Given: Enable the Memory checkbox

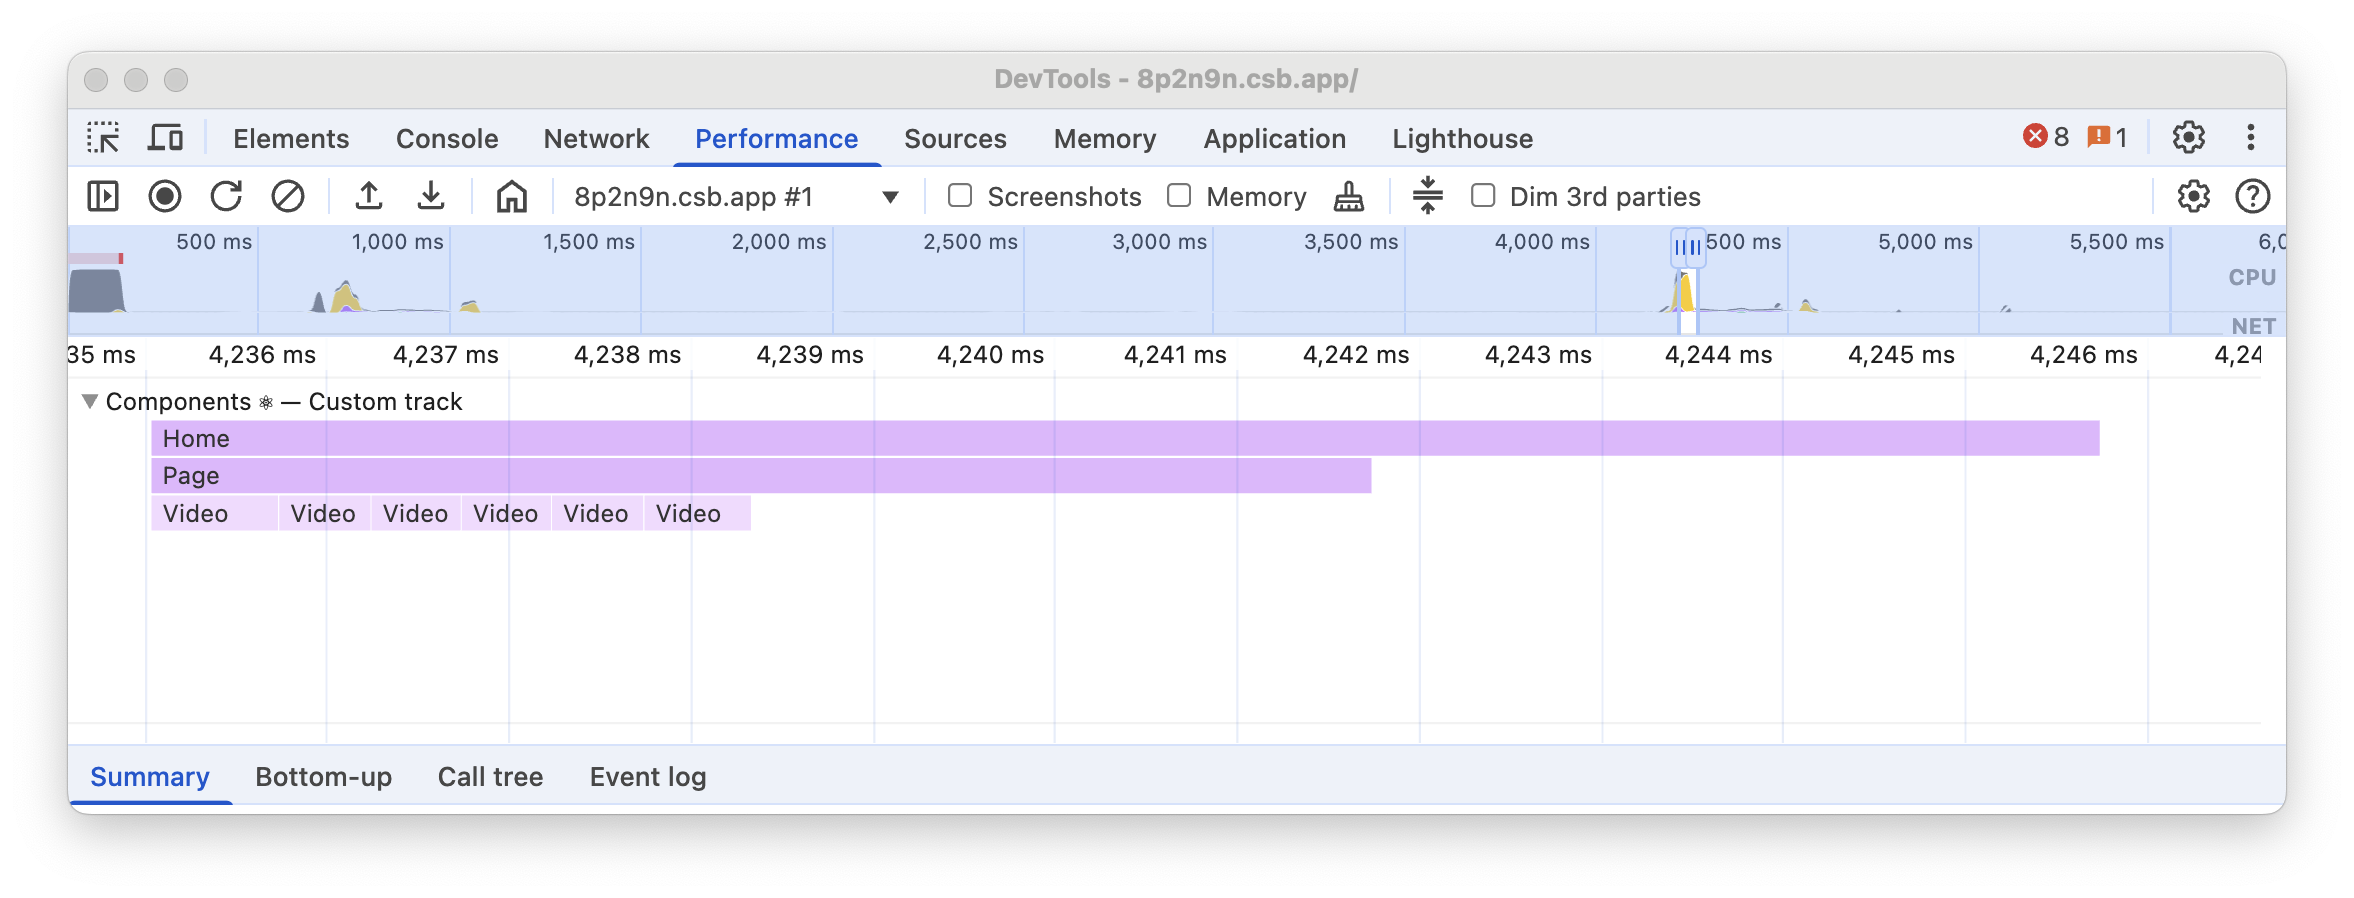Looking at the screenshot, I should pos(1180,196).
